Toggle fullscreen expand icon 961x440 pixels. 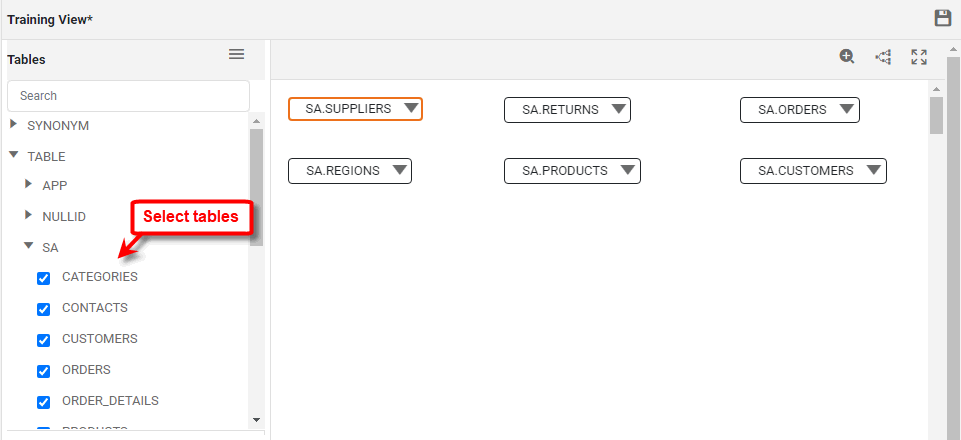pyautogui.click(x=919, y=57)
